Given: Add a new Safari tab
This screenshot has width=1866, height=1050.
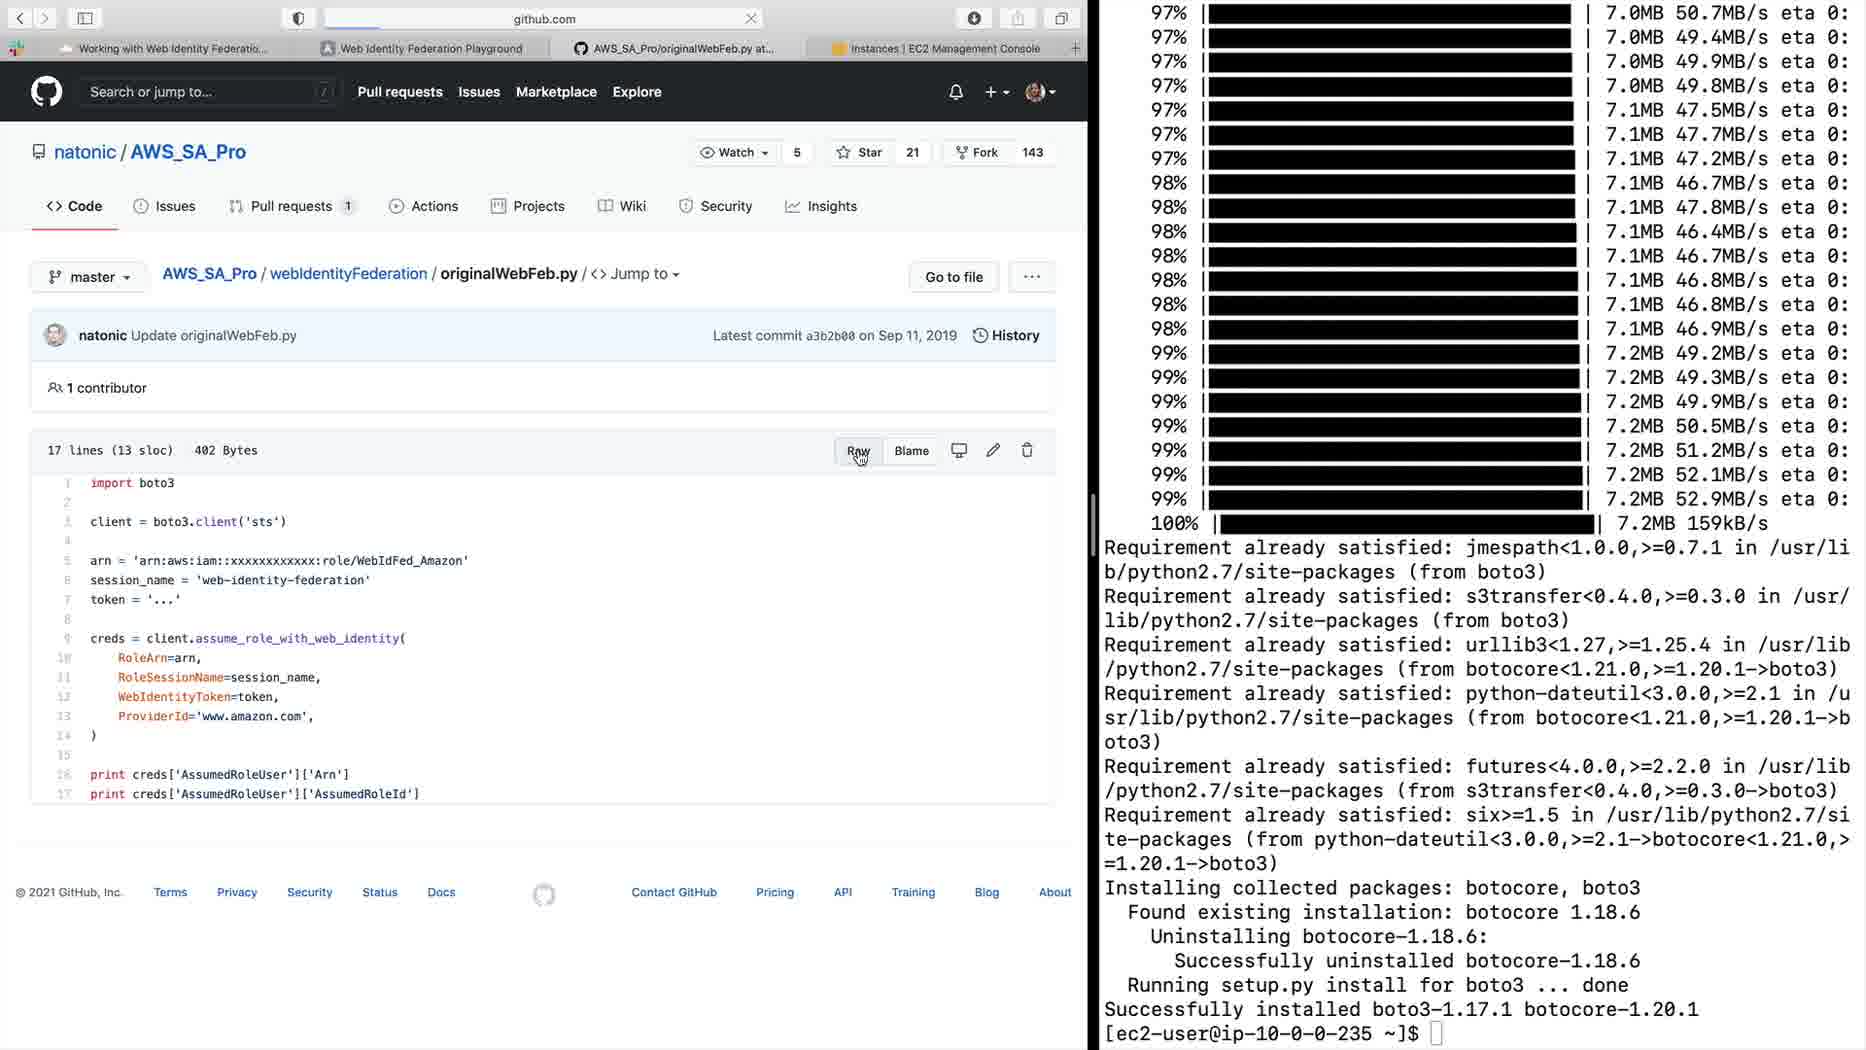Looking at the screenshot, I should [x=1075, y=48].
